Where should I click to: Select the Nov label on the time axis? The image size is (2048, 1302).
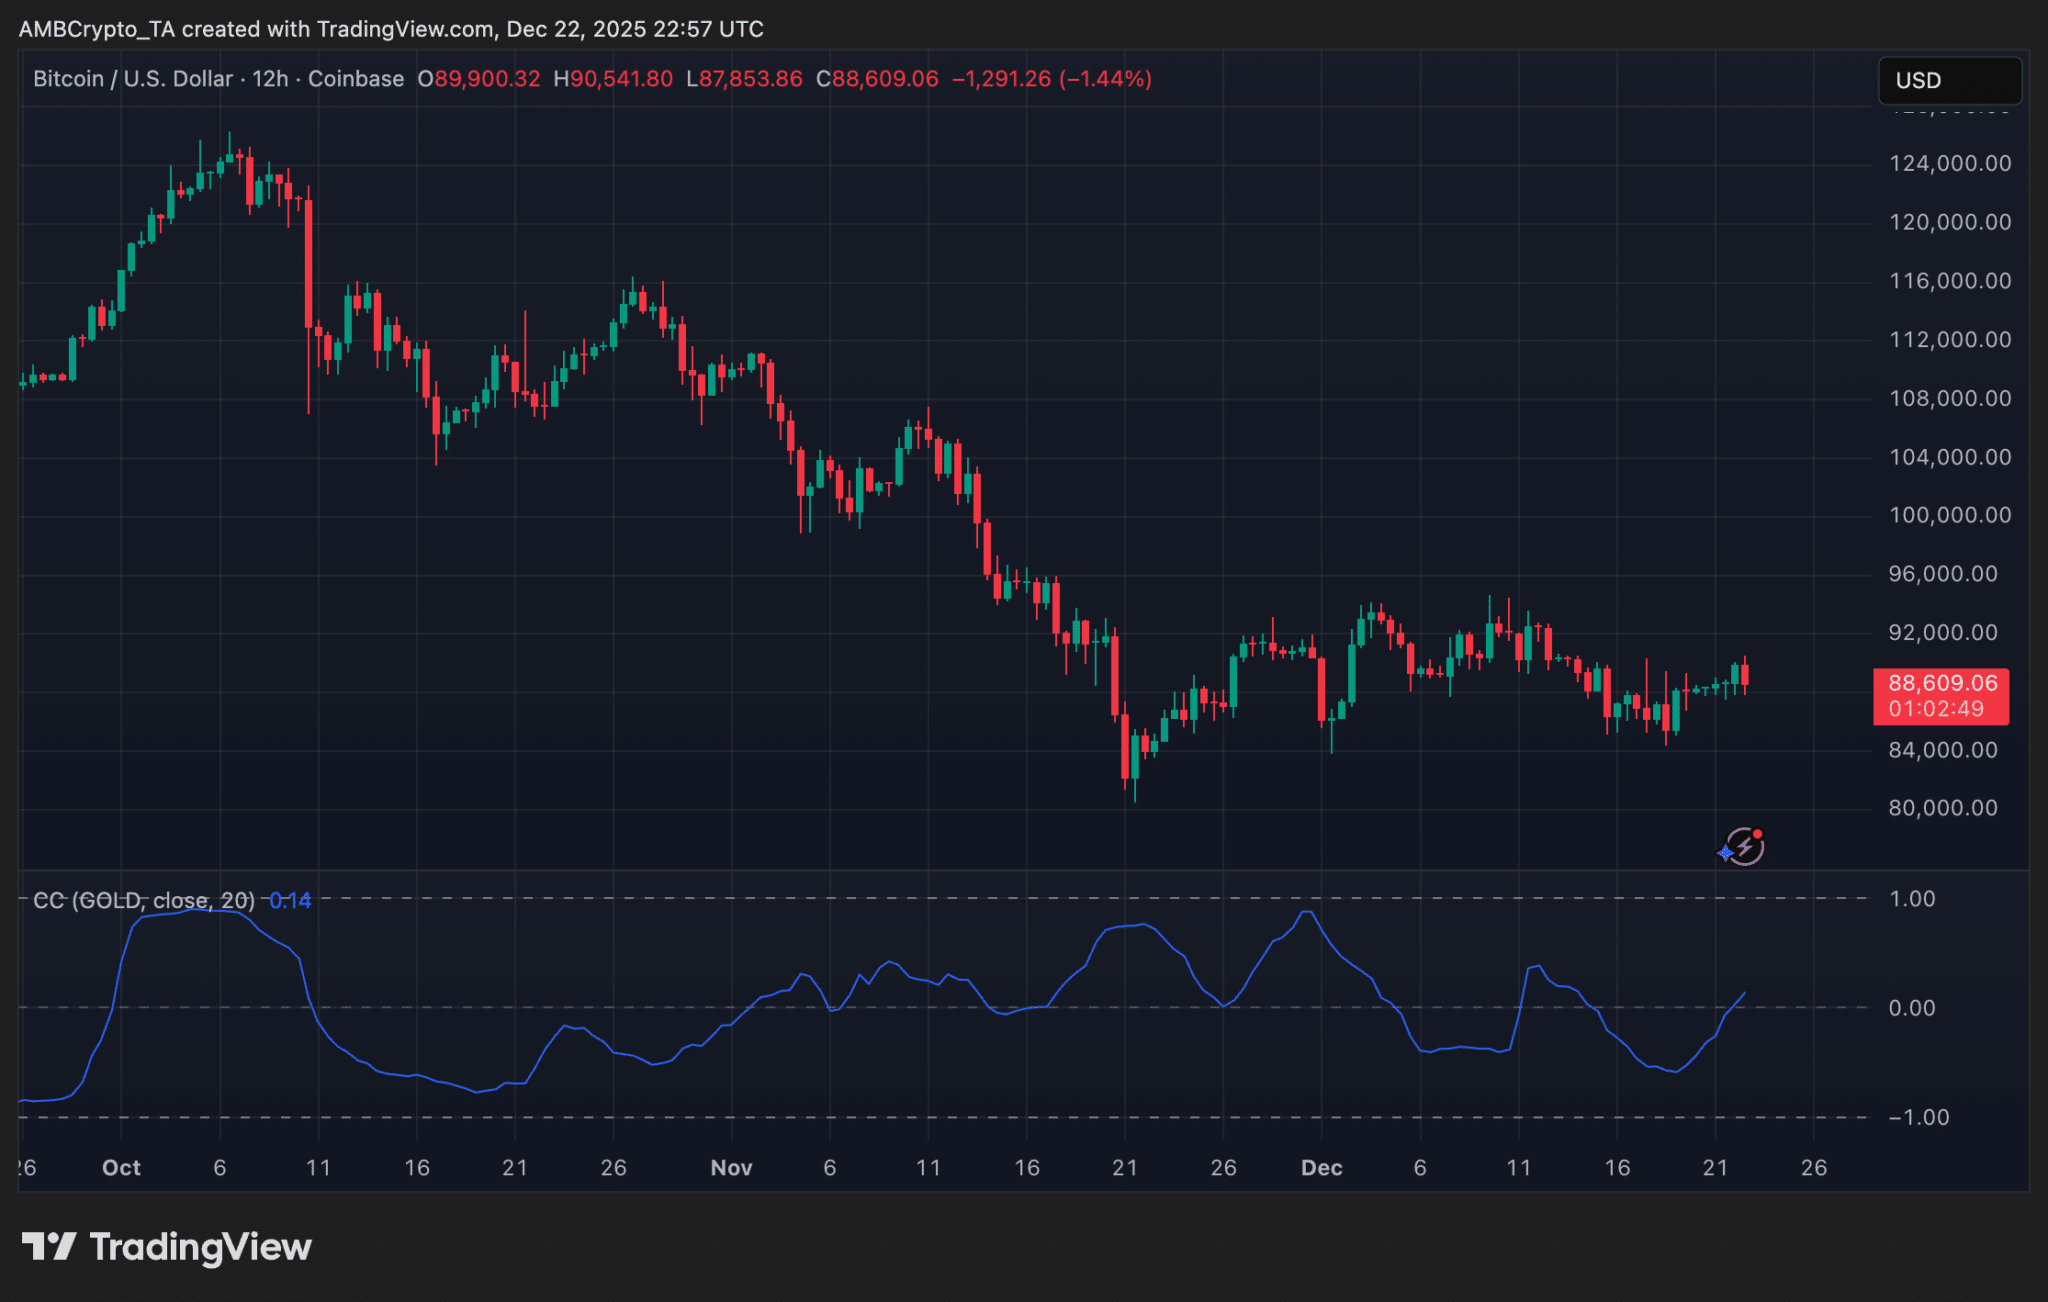731,1167
